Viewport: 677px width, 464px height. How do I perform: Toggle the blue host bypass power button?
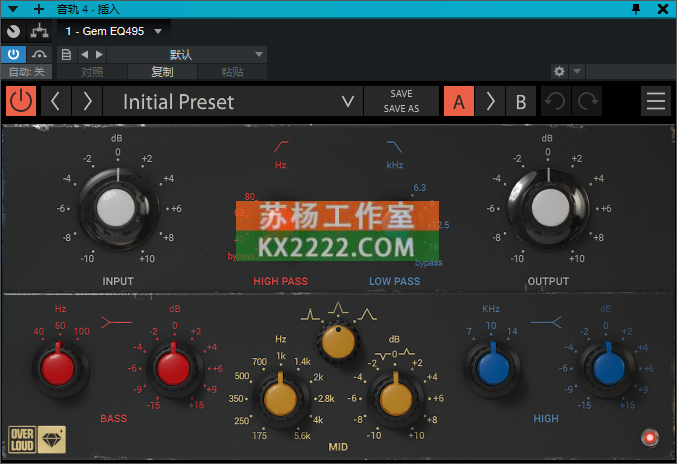(13, 54)
